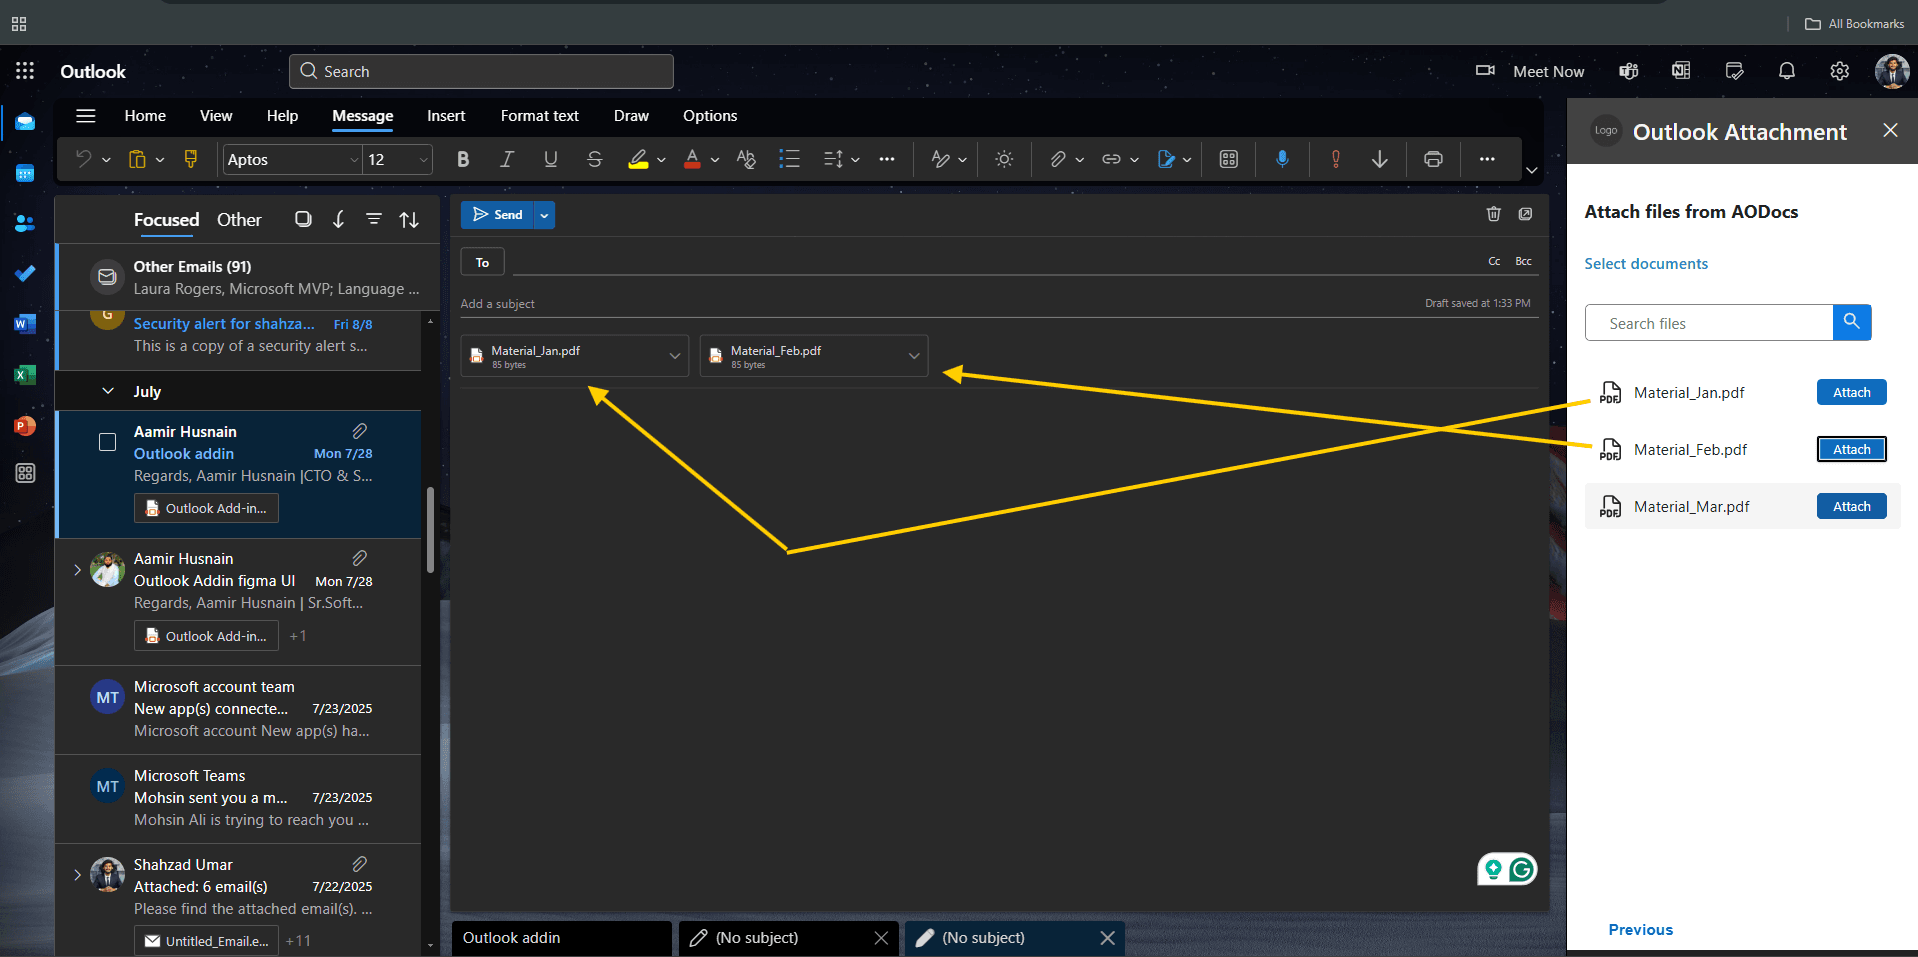Screen dimensions: 1918x957
Task: Click the Insert link icon
Action: [x=1111, y=159]
